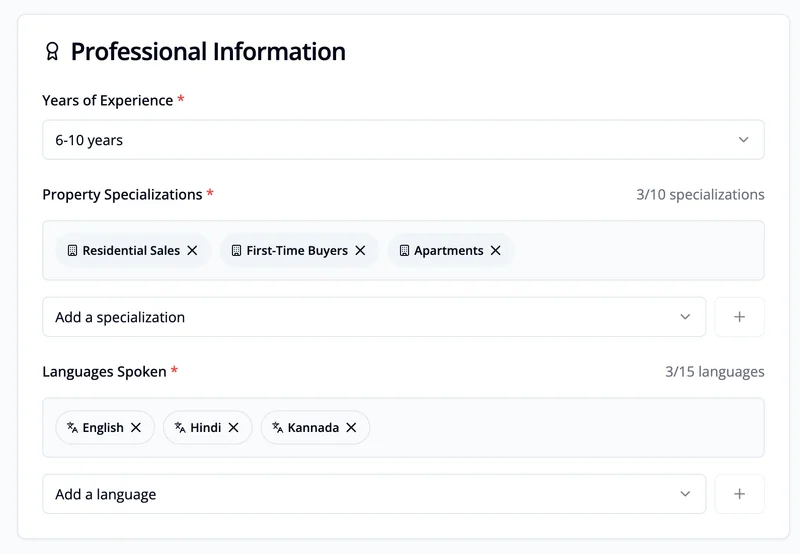Viewport: 800px width, 554px height.
Task: Click the Years of Experience label
Action: click(x=107, y=101)
